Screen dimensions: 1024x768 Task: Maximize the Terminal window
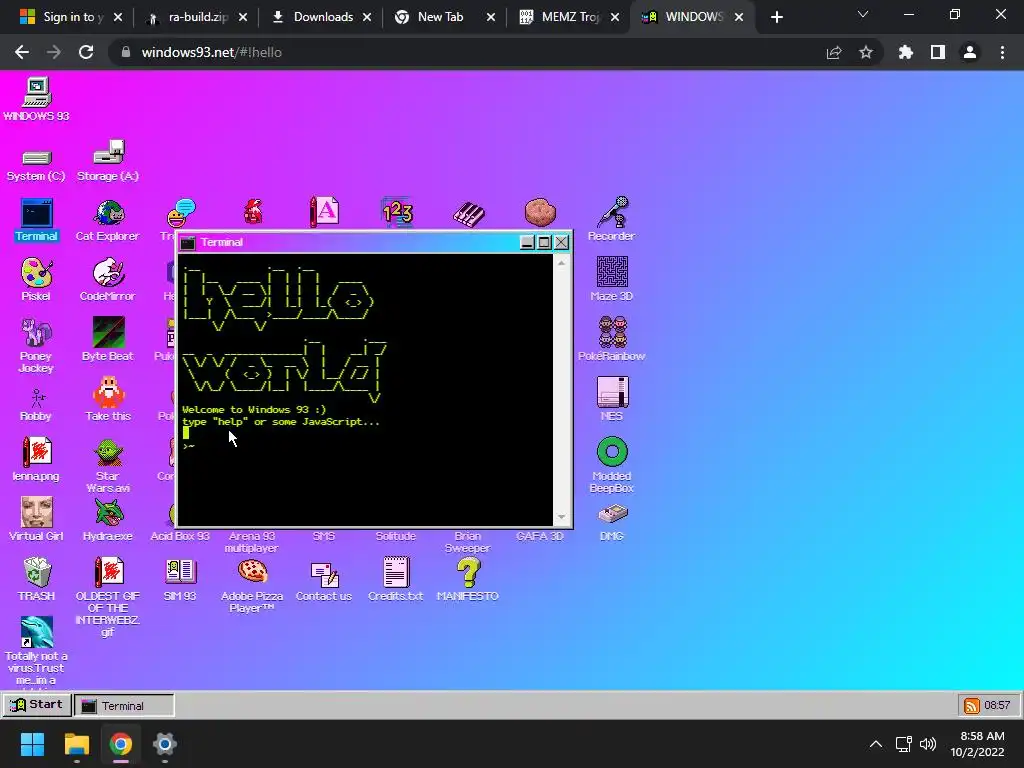point(544,242)
